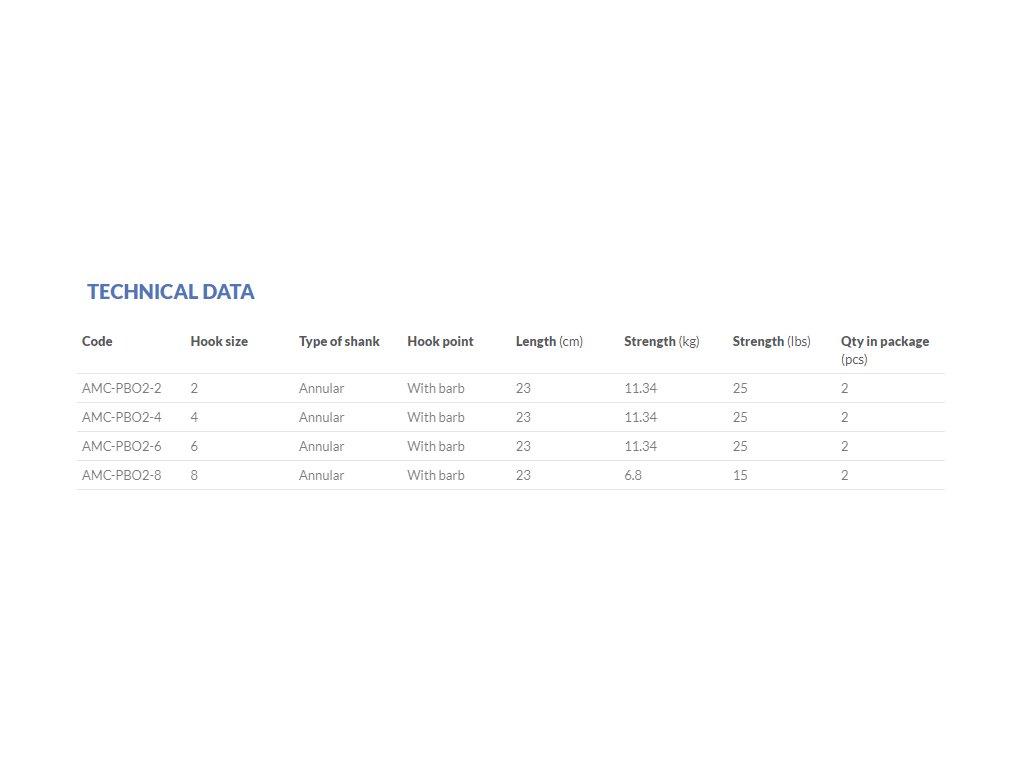Click hook size 8 cell
This screenshot has height=768, width=1024.
[194, 475]
